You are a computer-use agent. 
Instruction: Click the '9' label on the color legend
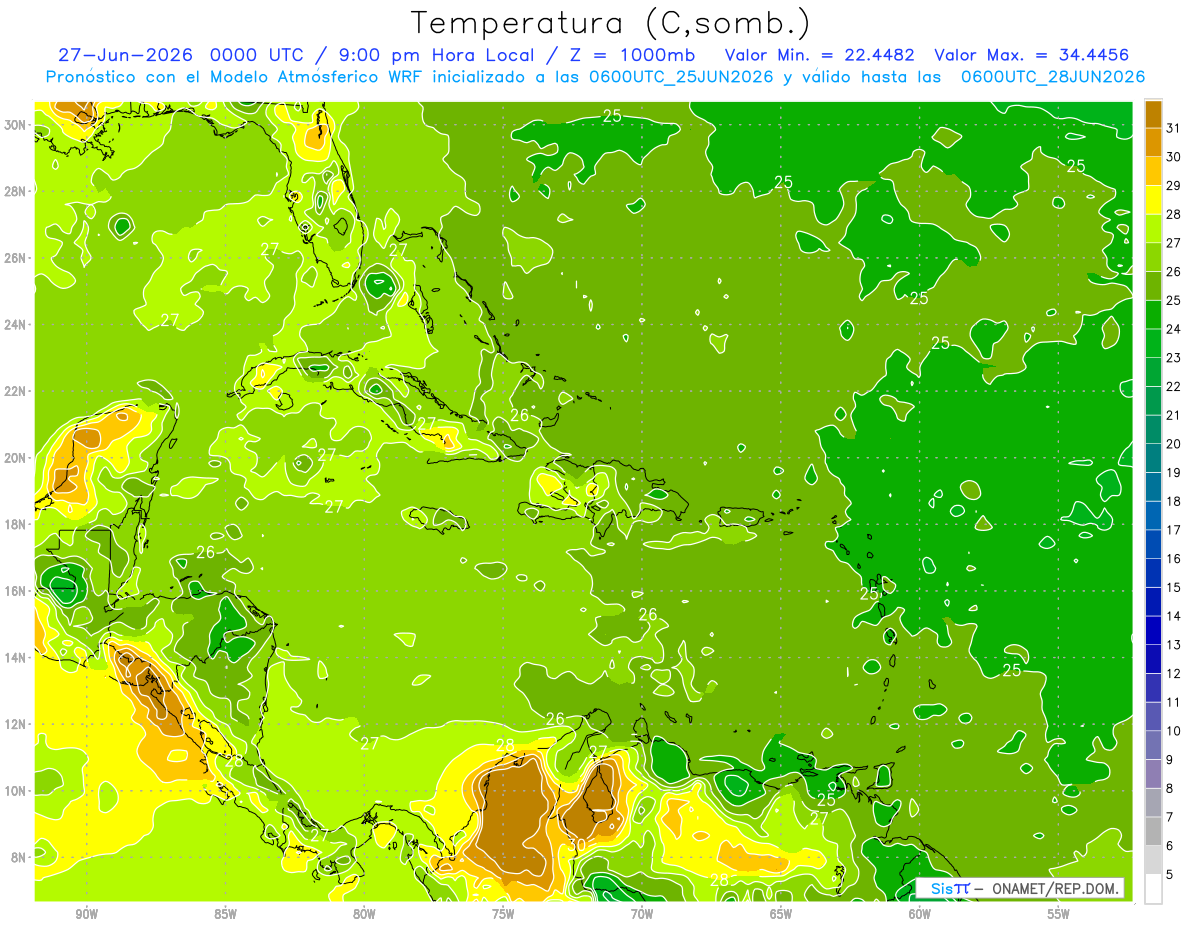[1171, 760]
